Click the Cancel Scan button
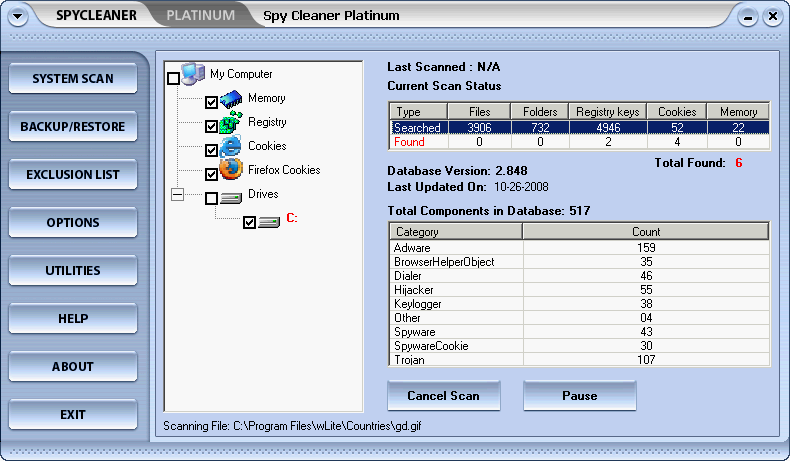The height and width of the screenshot is (461, 790). 443,396
